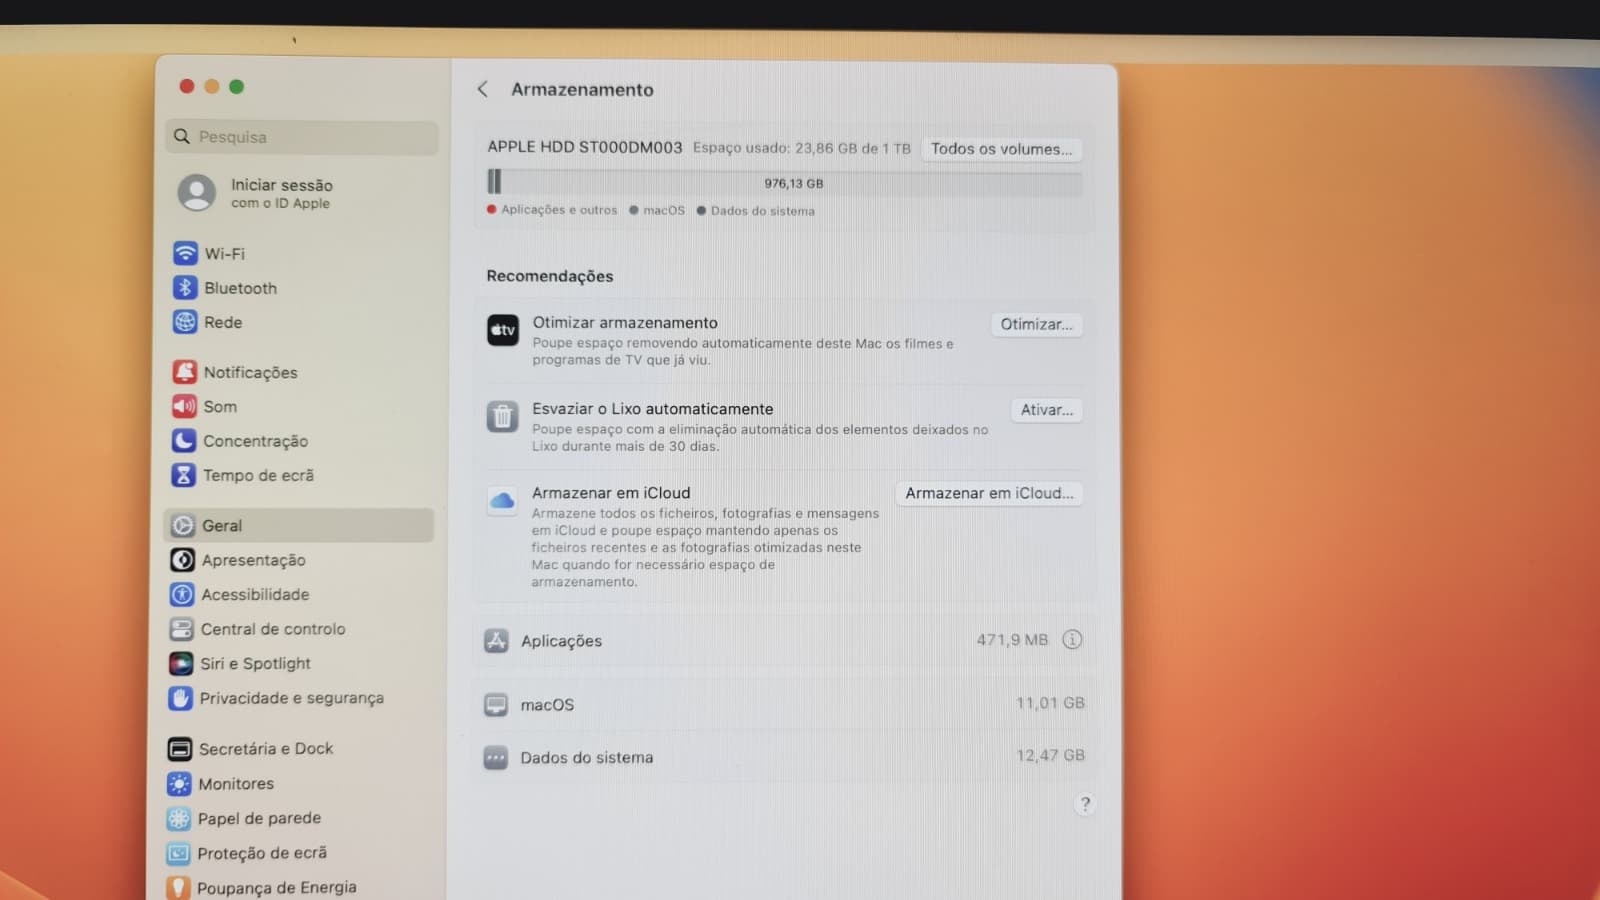Click Recomendações heading
The height and width of the screenshot is (900, 1600).
pos(550,276)
